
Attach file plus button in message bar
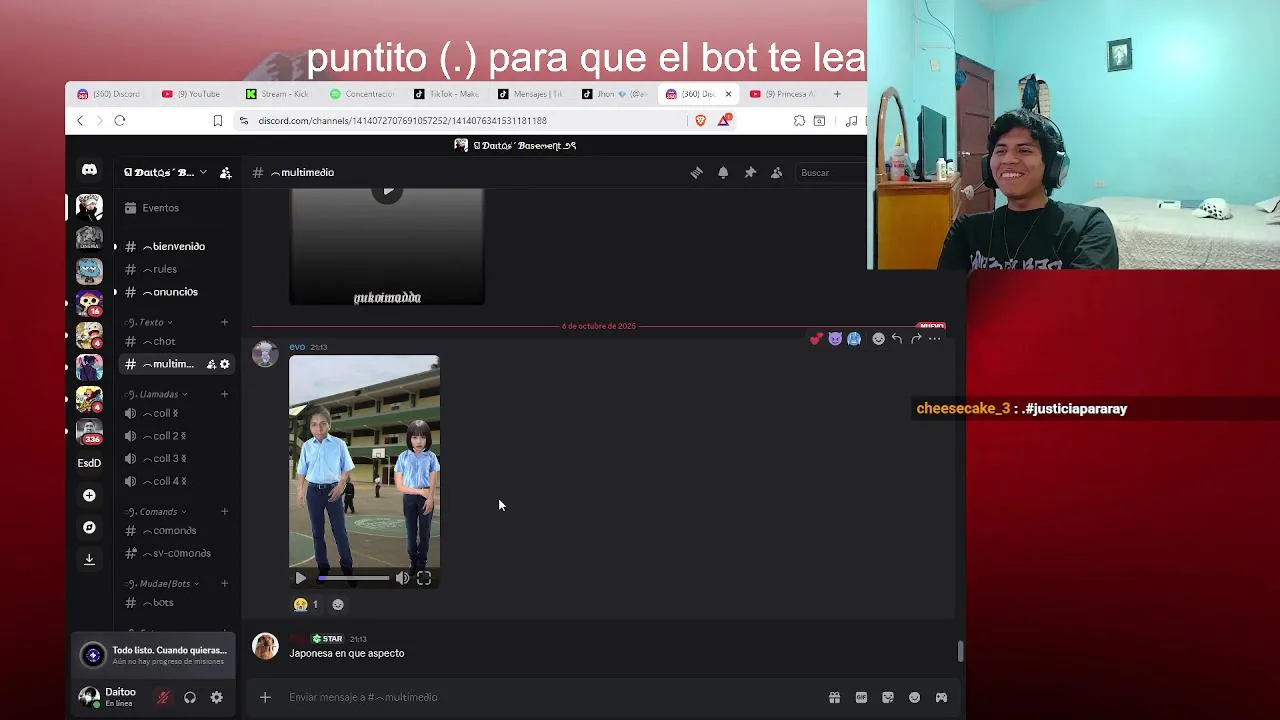265,697
